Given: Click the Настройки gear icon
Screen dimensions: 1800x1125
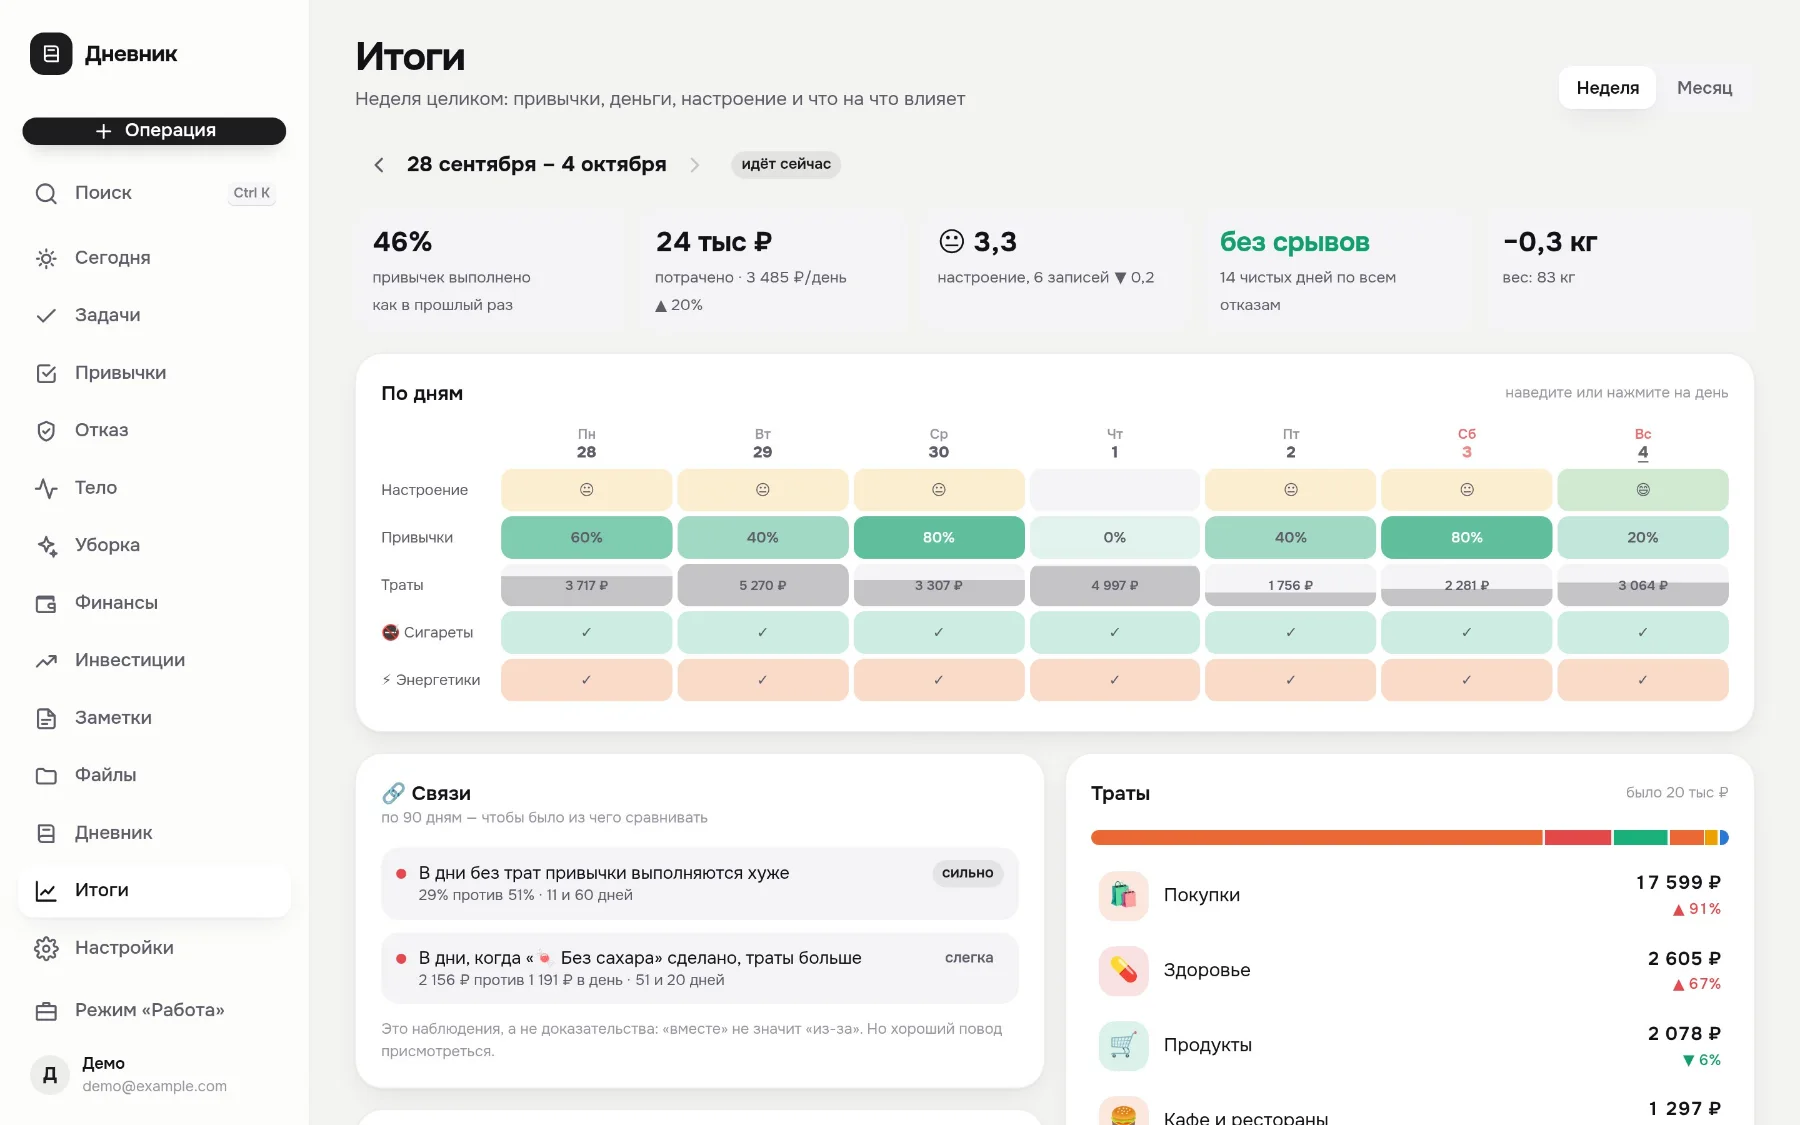Looking at the screenshot, I should pos(46,948).
